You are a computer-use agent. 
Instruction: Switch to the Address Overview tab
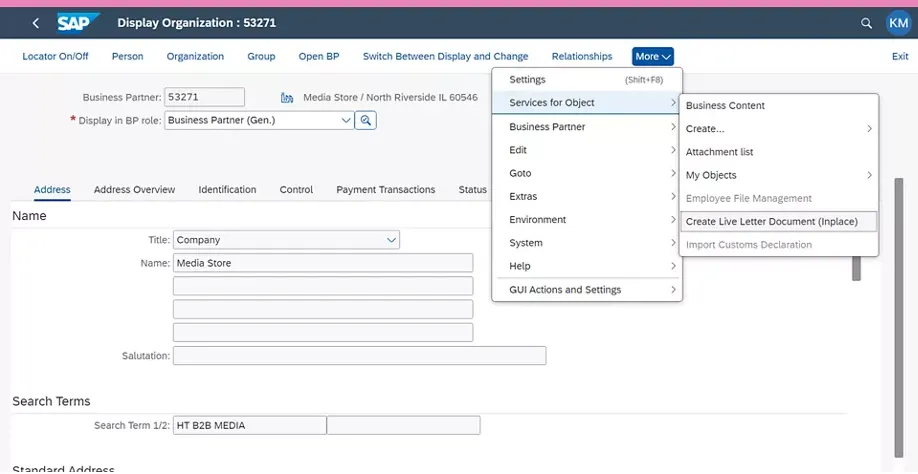tap(134, 189)
